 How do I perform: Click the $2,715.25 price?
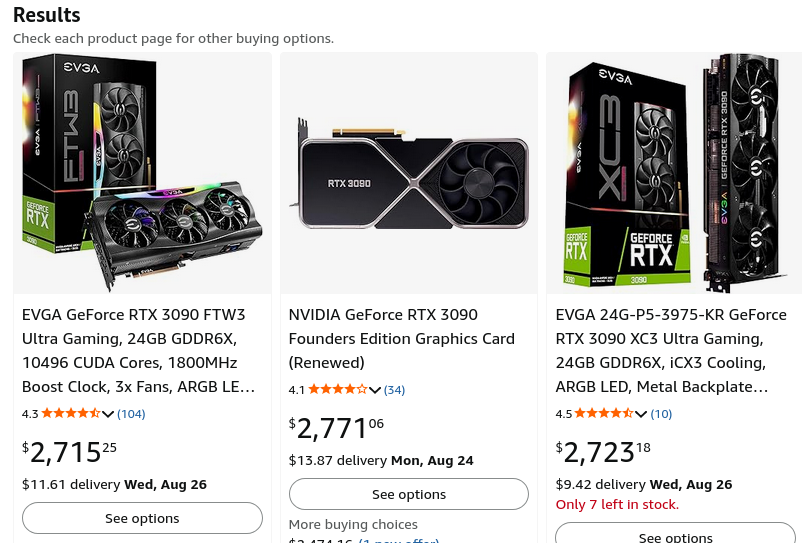pos(70,452)
